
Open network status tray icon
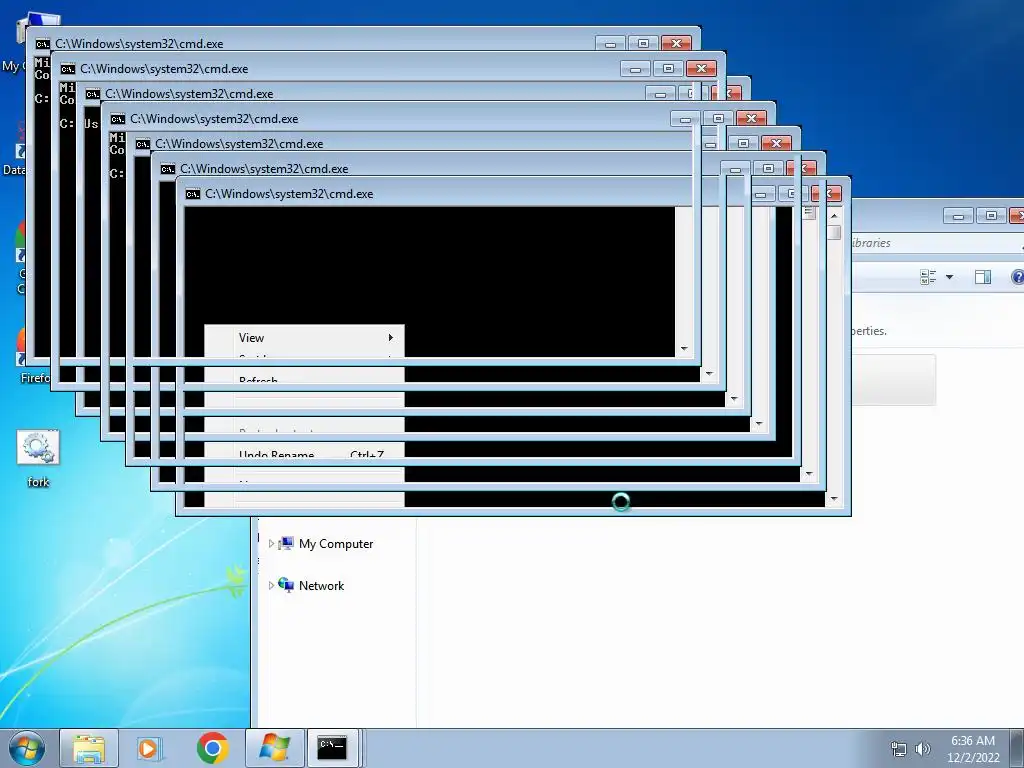899,749
